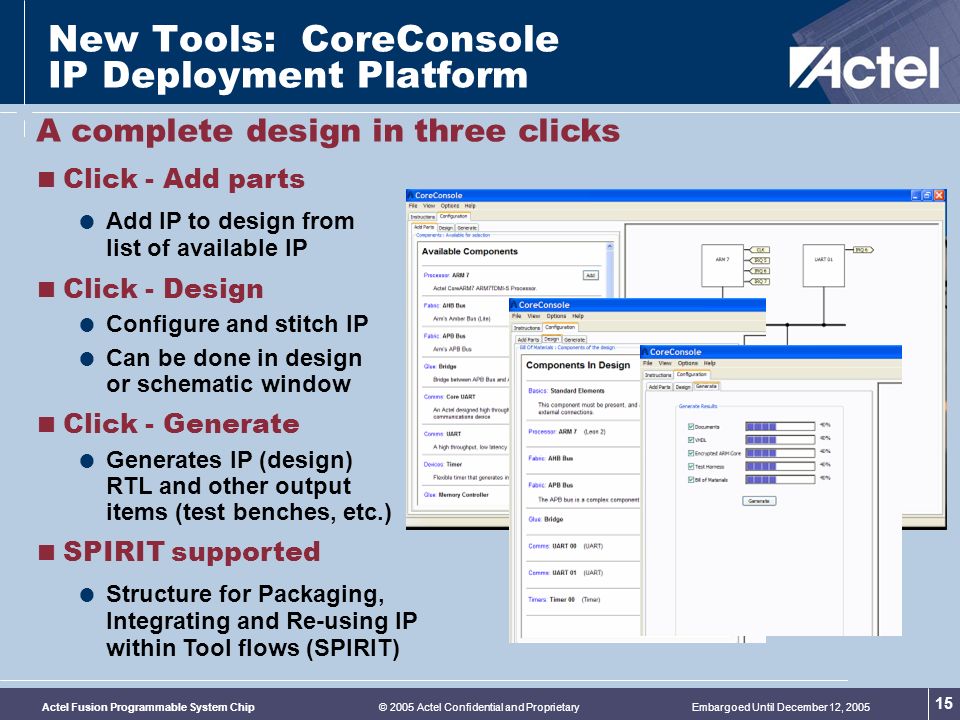Open Help menu in the back CoreConsole window
This screenshot has width=960, height=720.
click(x=470, y=206)
